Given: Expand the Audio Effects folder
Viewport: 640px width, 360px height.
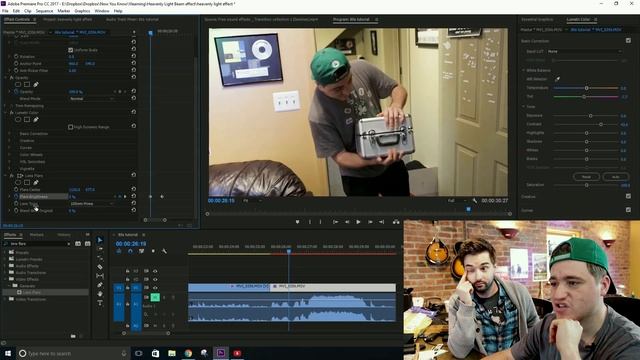Looking at the screenshot, I should (5, 266).
